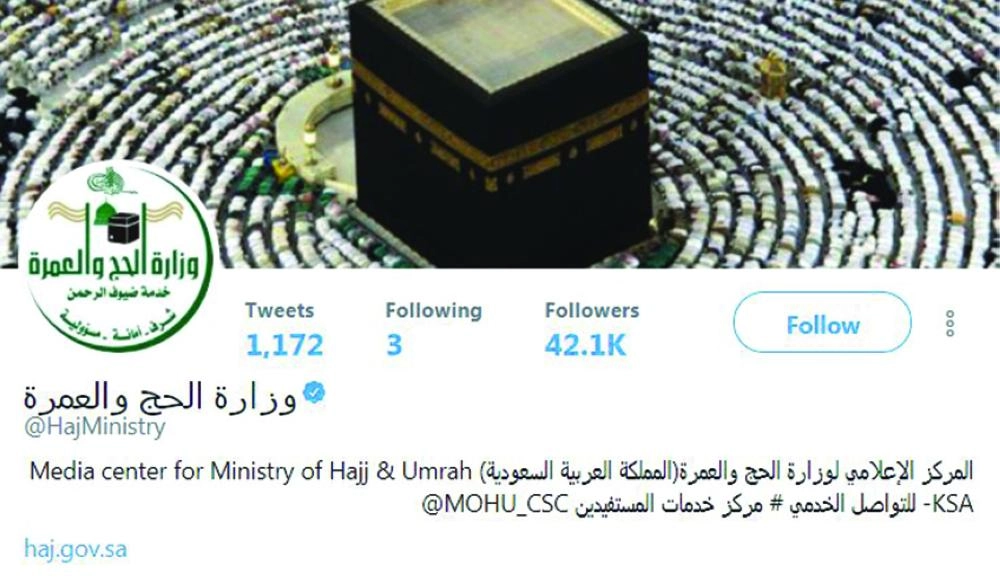Click the 1,172 tweets number
1000x585 pixels.
tap(284, 345)
